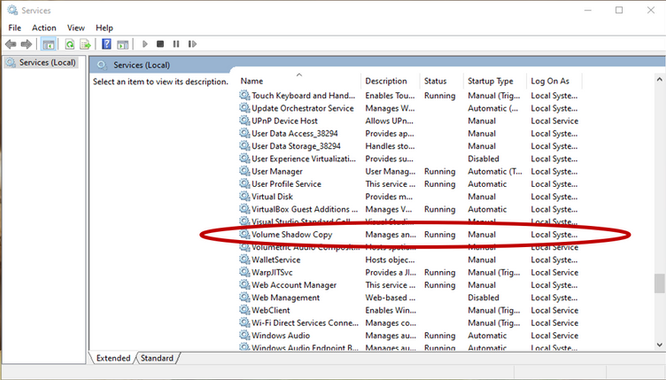Viewport: 666px width, 380px height.
Task: Click the Restart Service icon
Action: click(x=192, y=44)
